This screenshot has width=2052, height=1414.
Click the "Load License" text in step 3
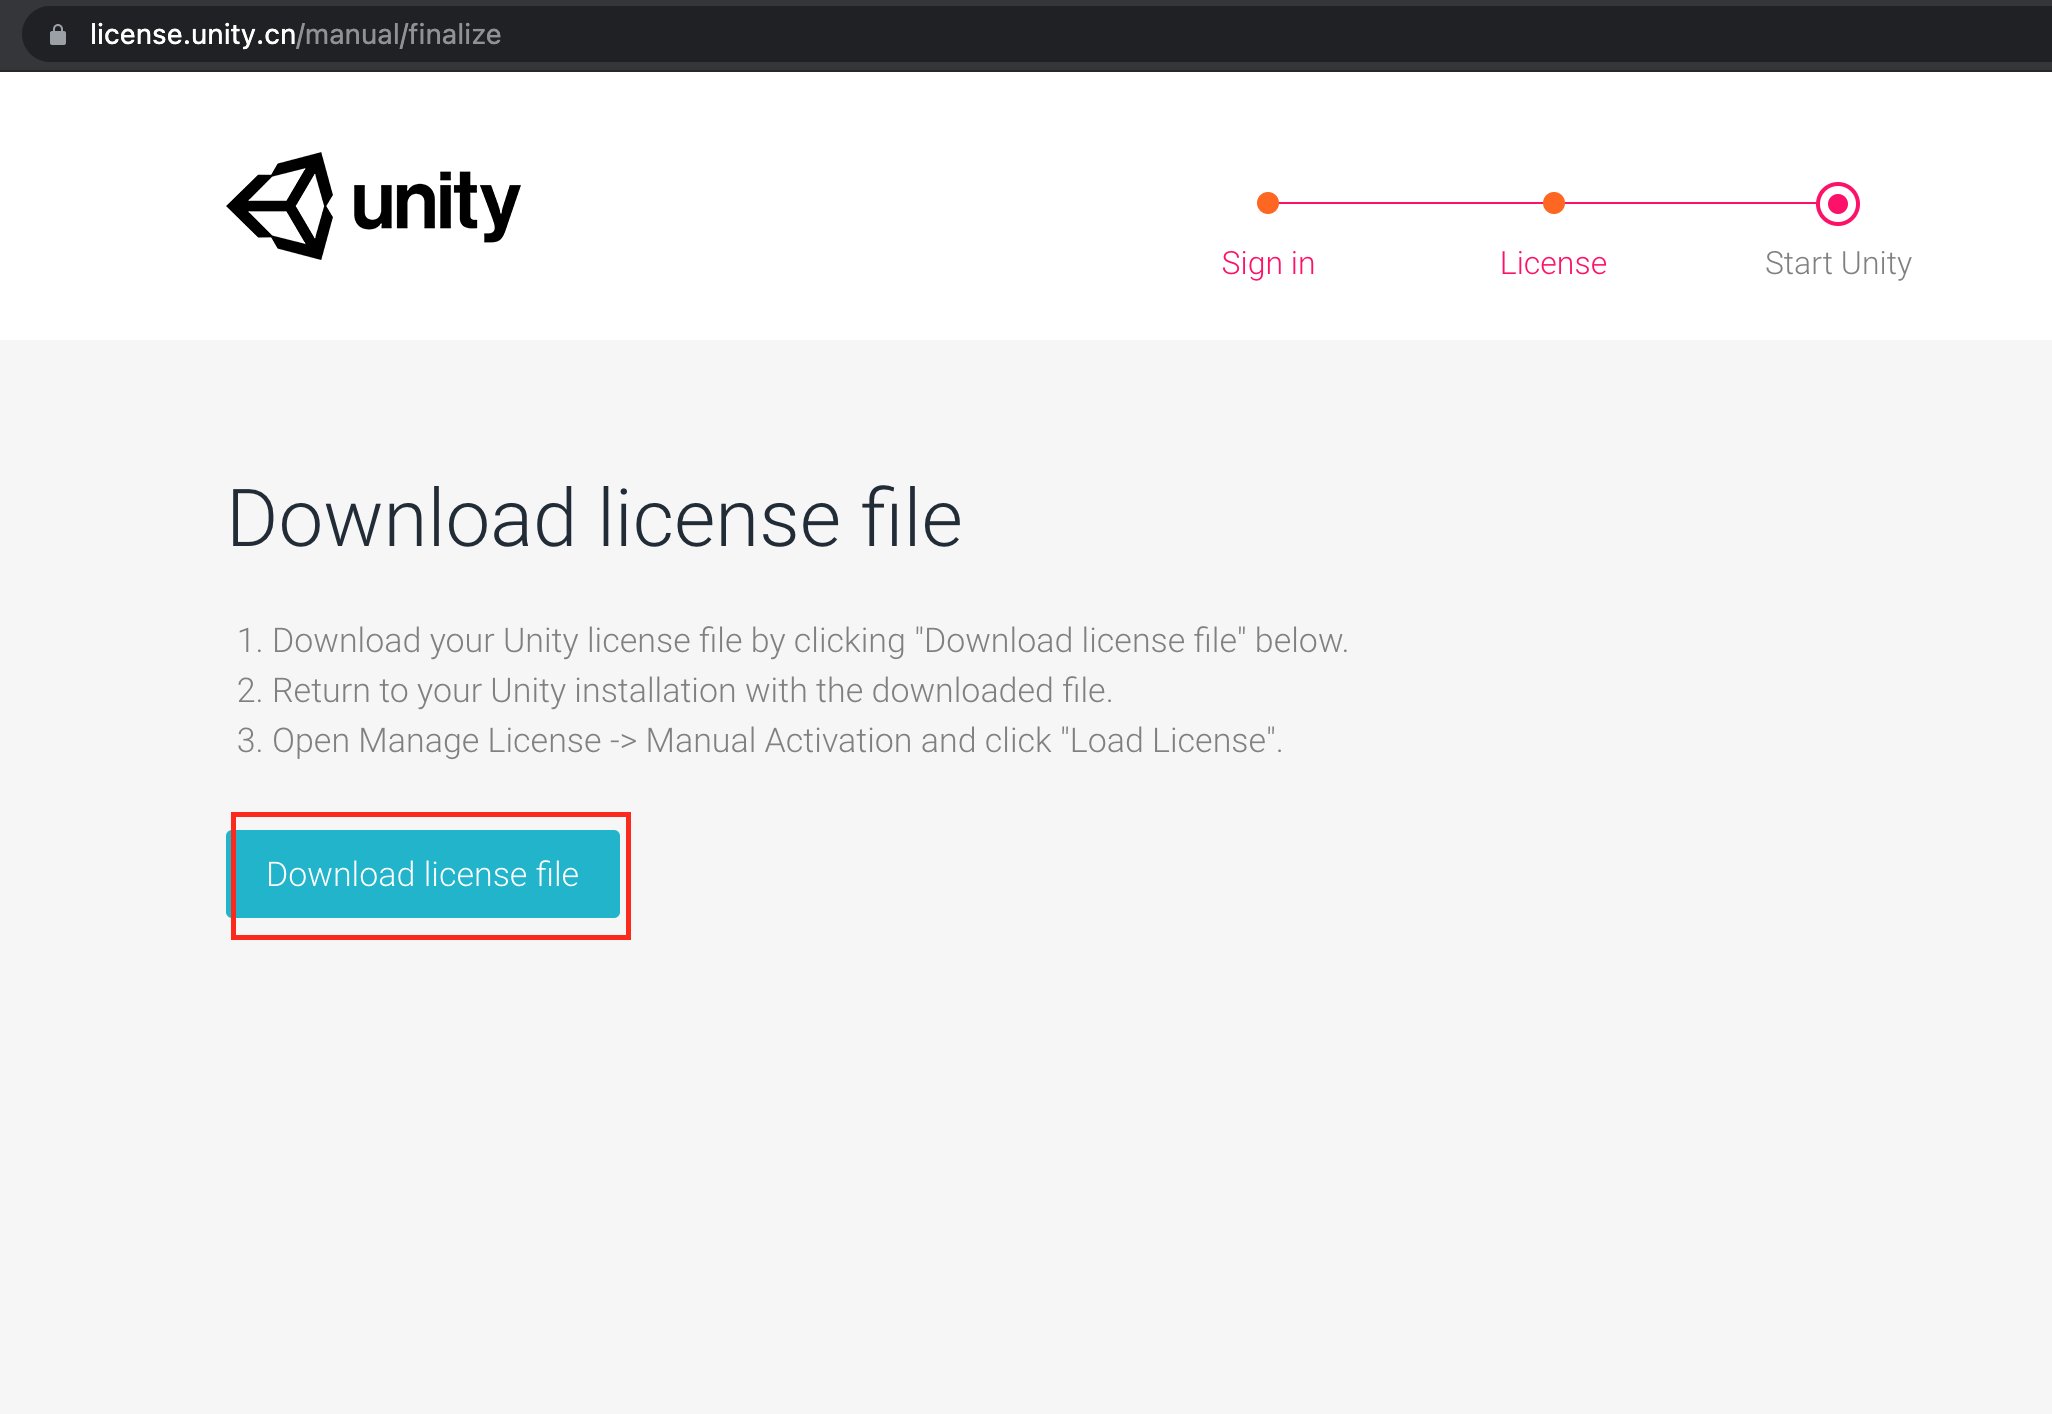(x=1168, y=740)
